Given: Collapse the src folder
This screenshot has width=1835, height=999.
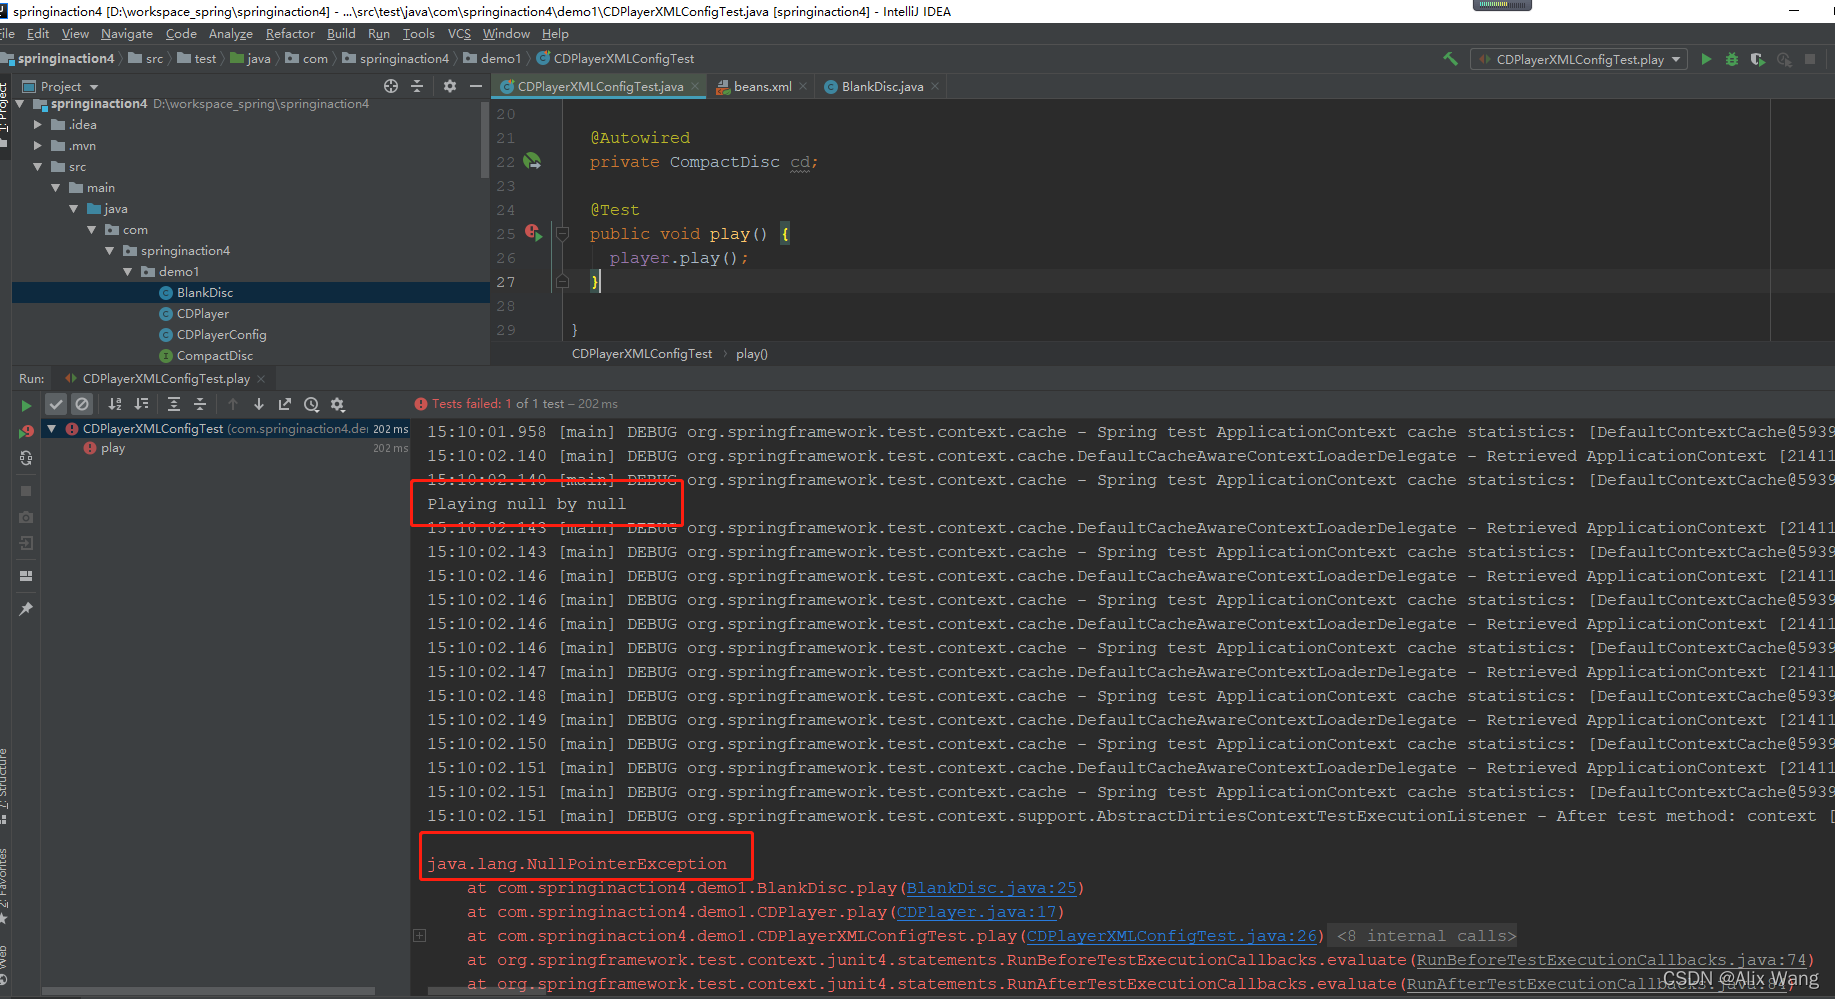Looking at the screenshot, I should point(38,167).
